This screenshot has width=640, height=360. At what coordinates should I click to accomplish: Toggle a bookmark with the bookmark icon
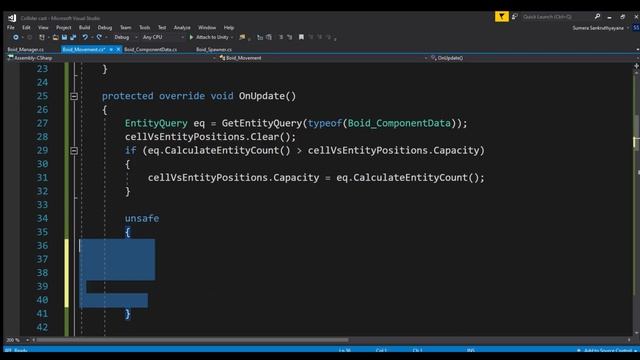[x=301, y=37]
